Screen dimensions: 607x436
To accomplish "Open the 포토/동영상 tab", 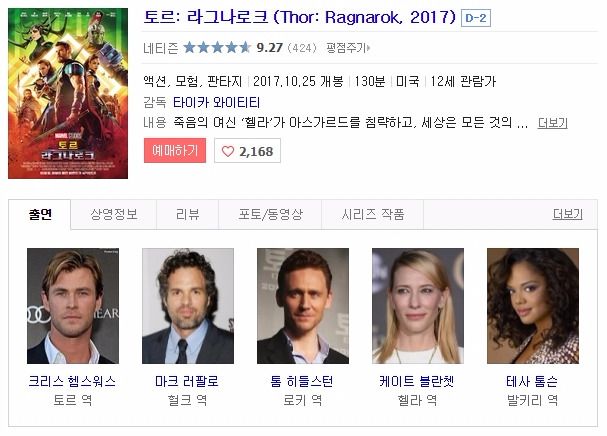I will [270, 214].
